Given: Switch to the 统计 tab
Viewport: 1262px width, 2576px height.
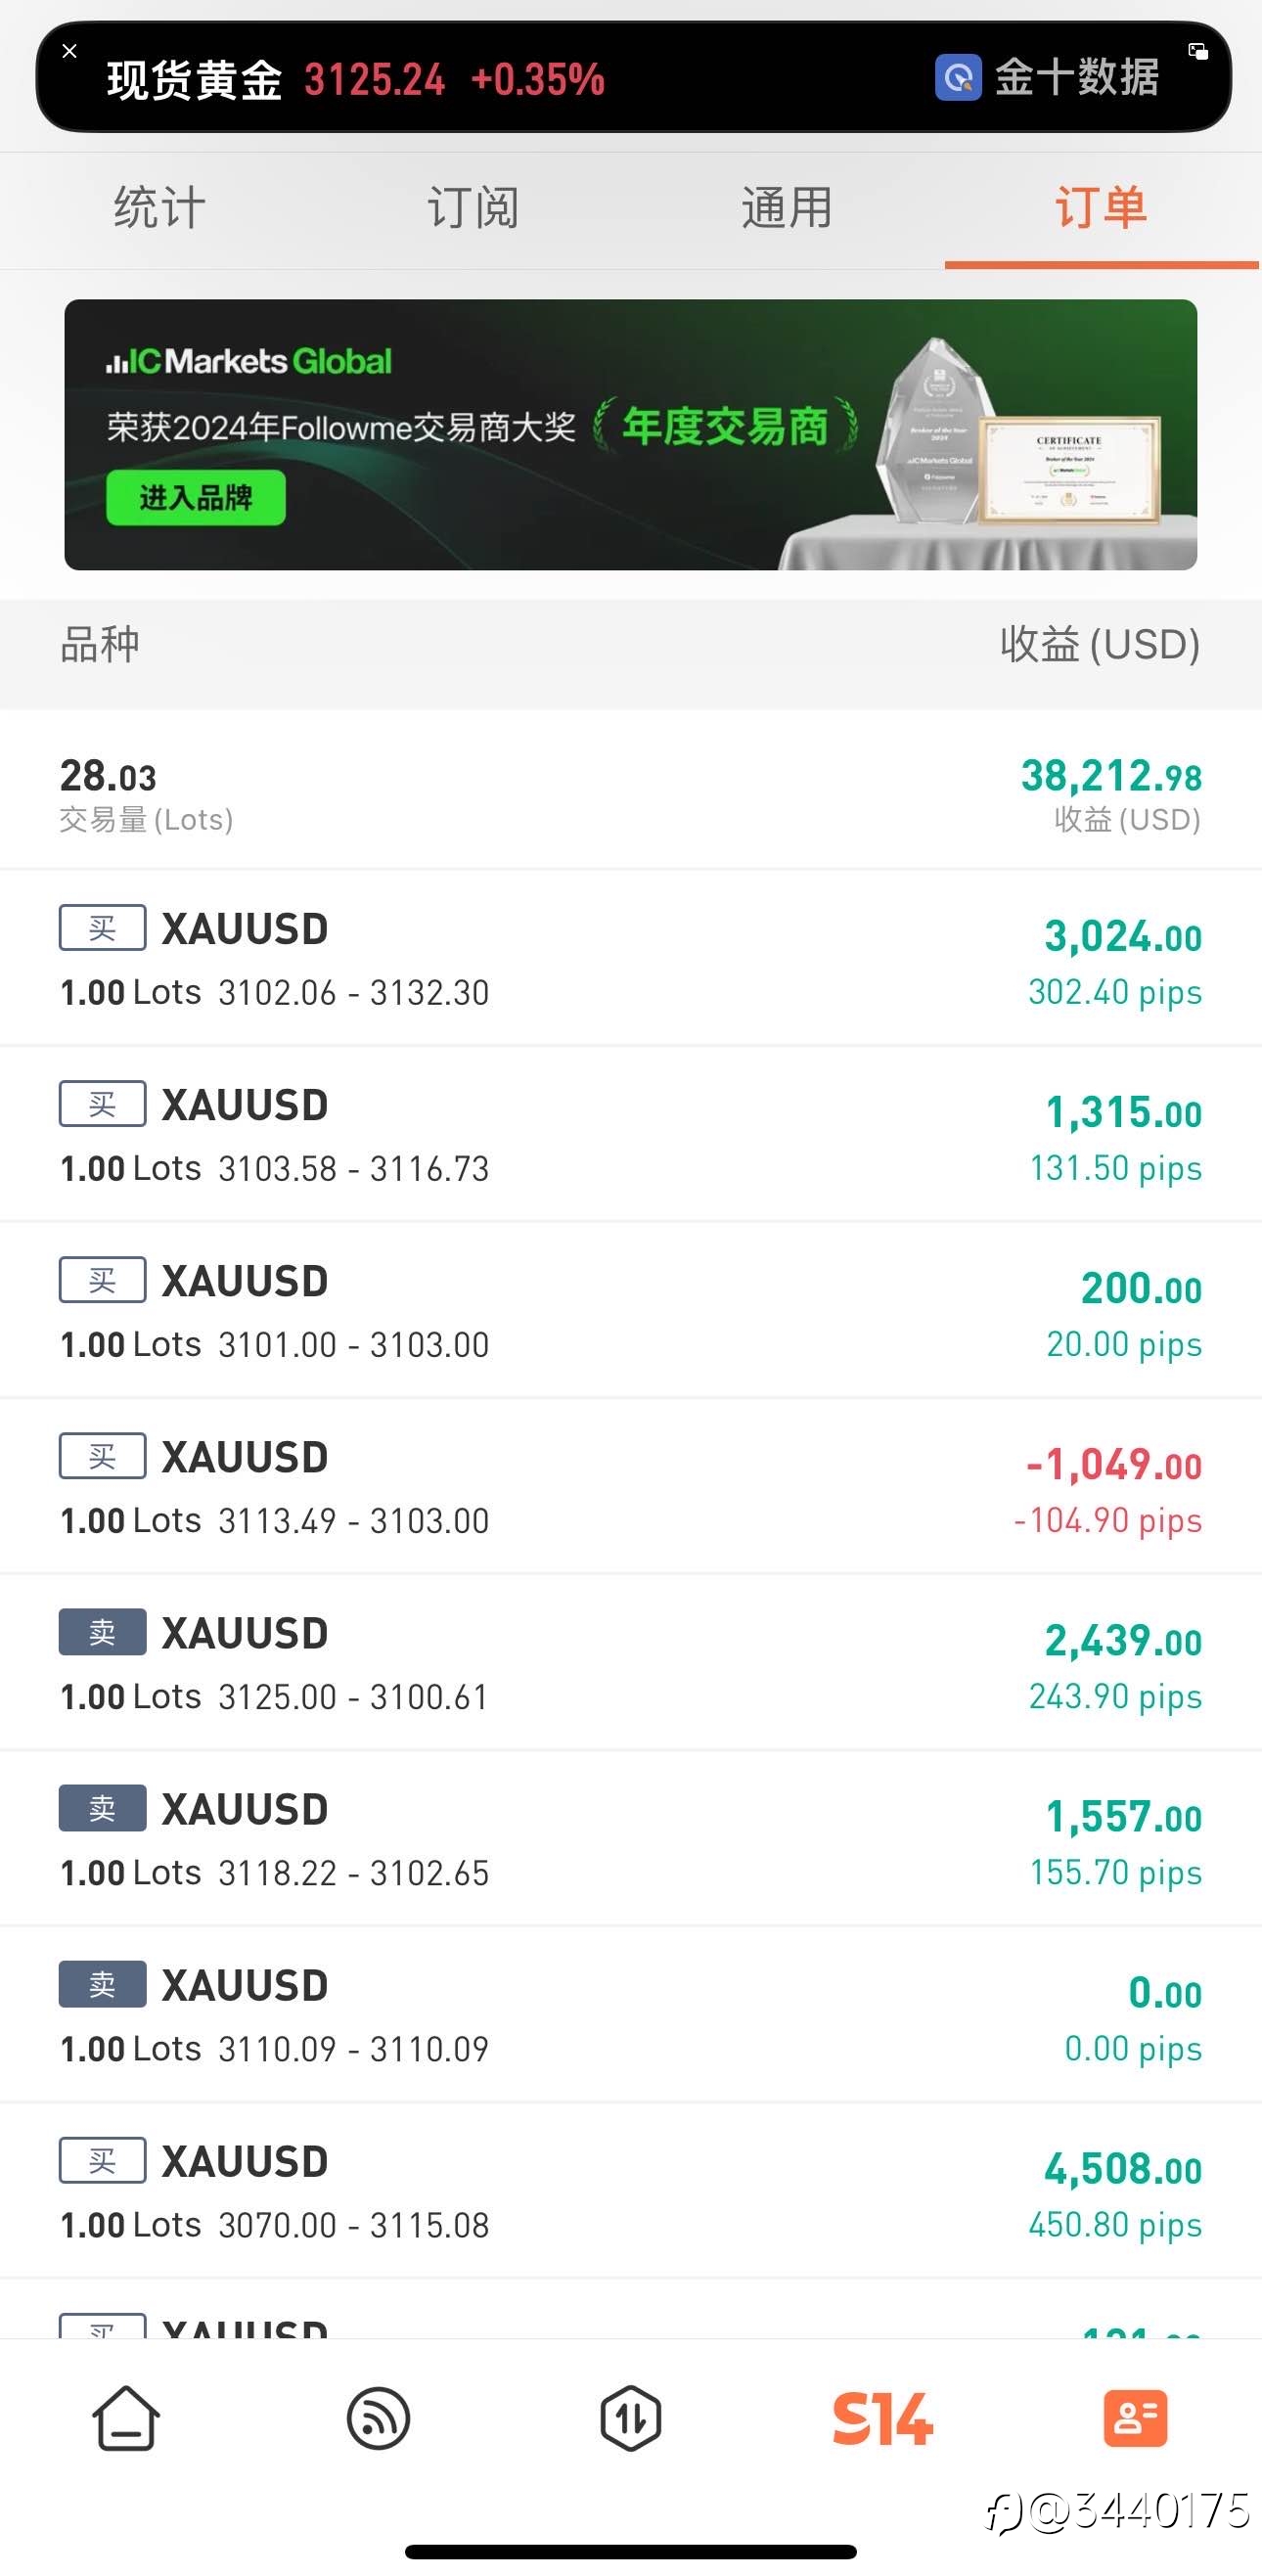Looking at the screenshot, I should coord(159,208).
